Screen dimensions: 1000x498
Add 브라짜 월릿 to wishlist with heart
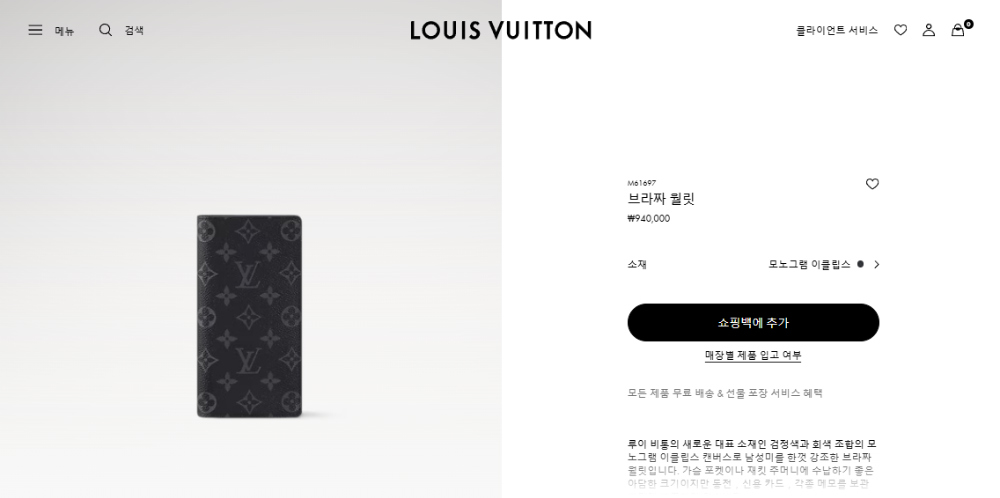point(872,184)
